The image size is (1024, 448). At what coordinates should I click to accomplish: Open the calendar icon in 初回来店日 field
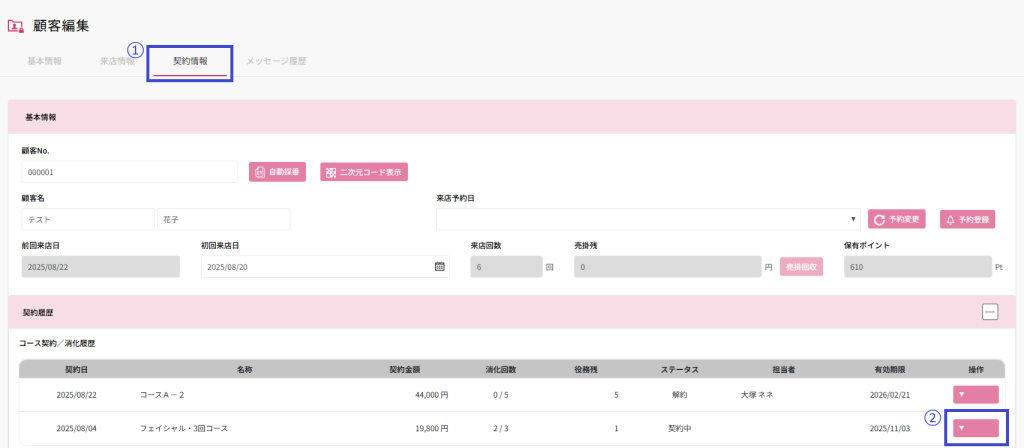point(439,266)
